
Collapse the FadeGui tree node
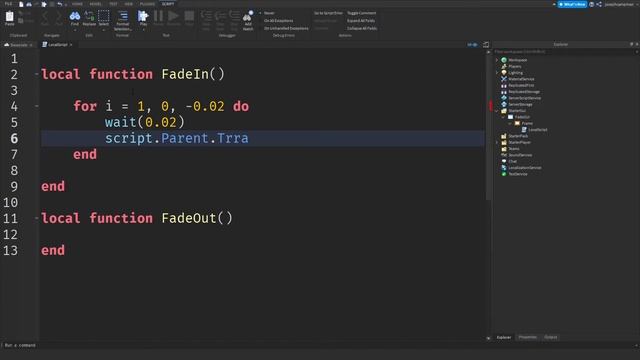coord(503,117)
